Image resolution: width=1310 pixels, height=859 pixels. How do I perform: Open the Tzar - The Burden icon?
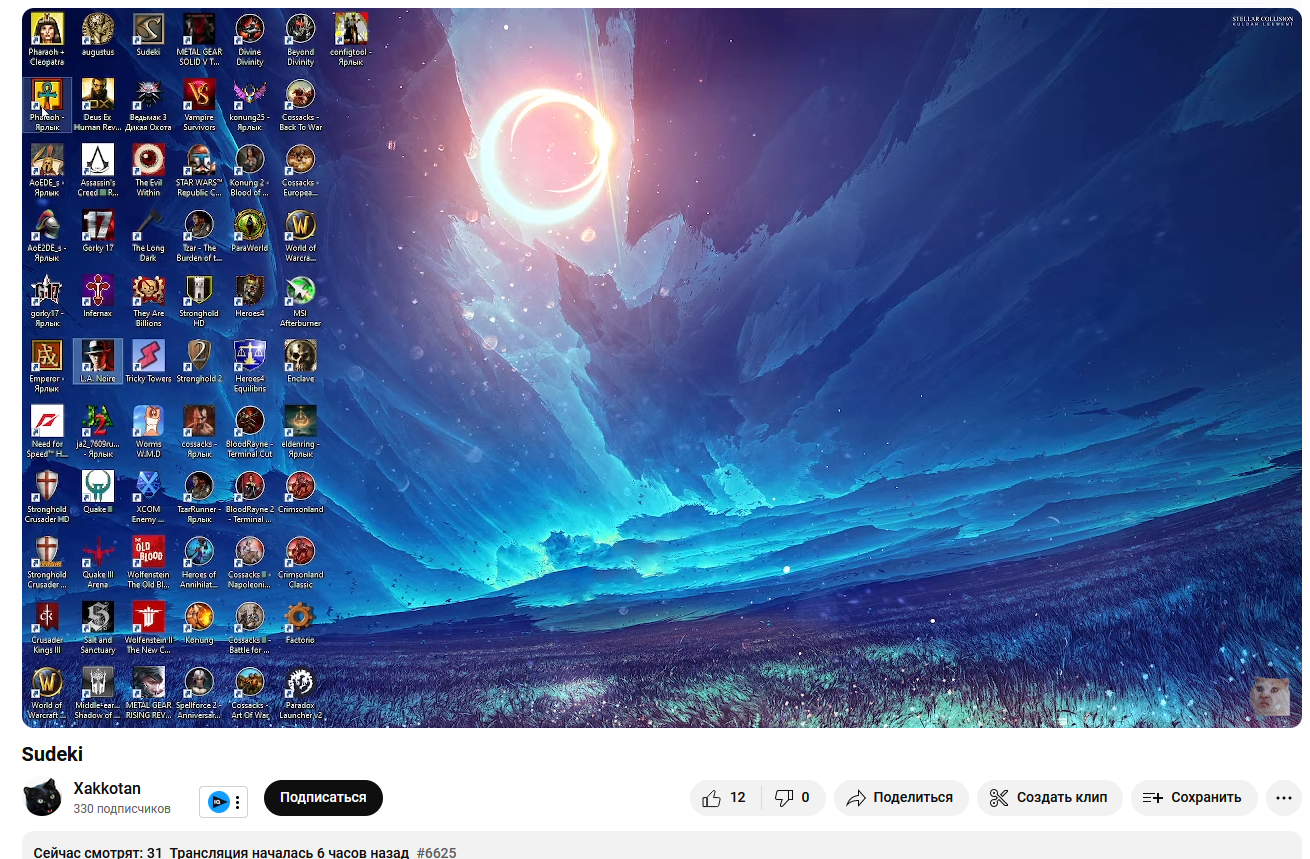coord(199,235)
